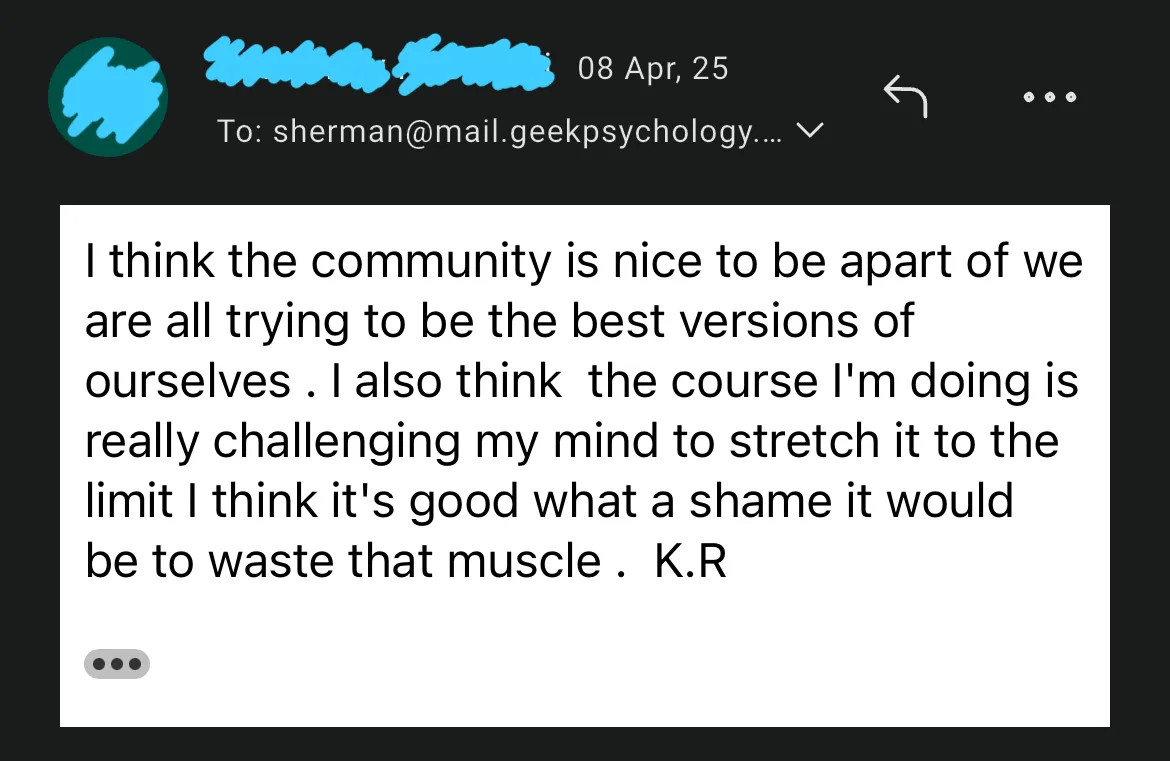Tap the 08 Apr, 25 date label
Screen dimensions: 1170x761
point(653,69)
